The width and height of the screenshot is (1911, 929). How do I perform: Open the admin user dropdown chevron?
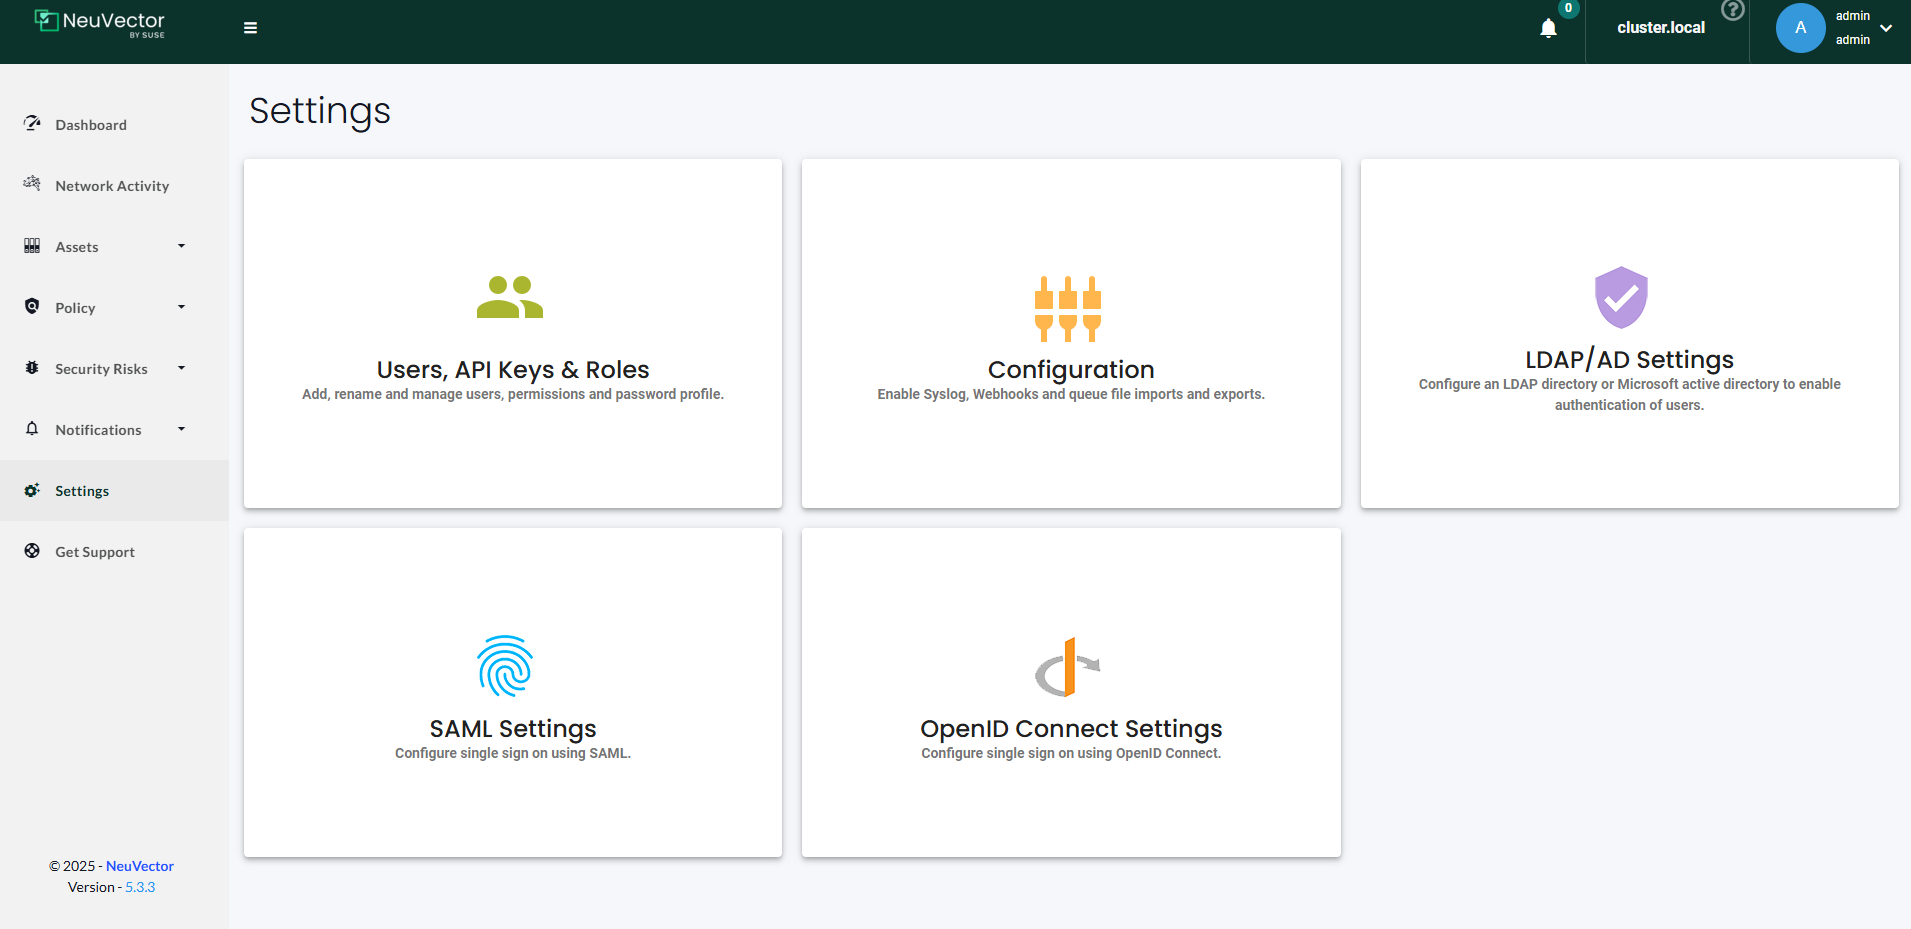point(1886,28)
